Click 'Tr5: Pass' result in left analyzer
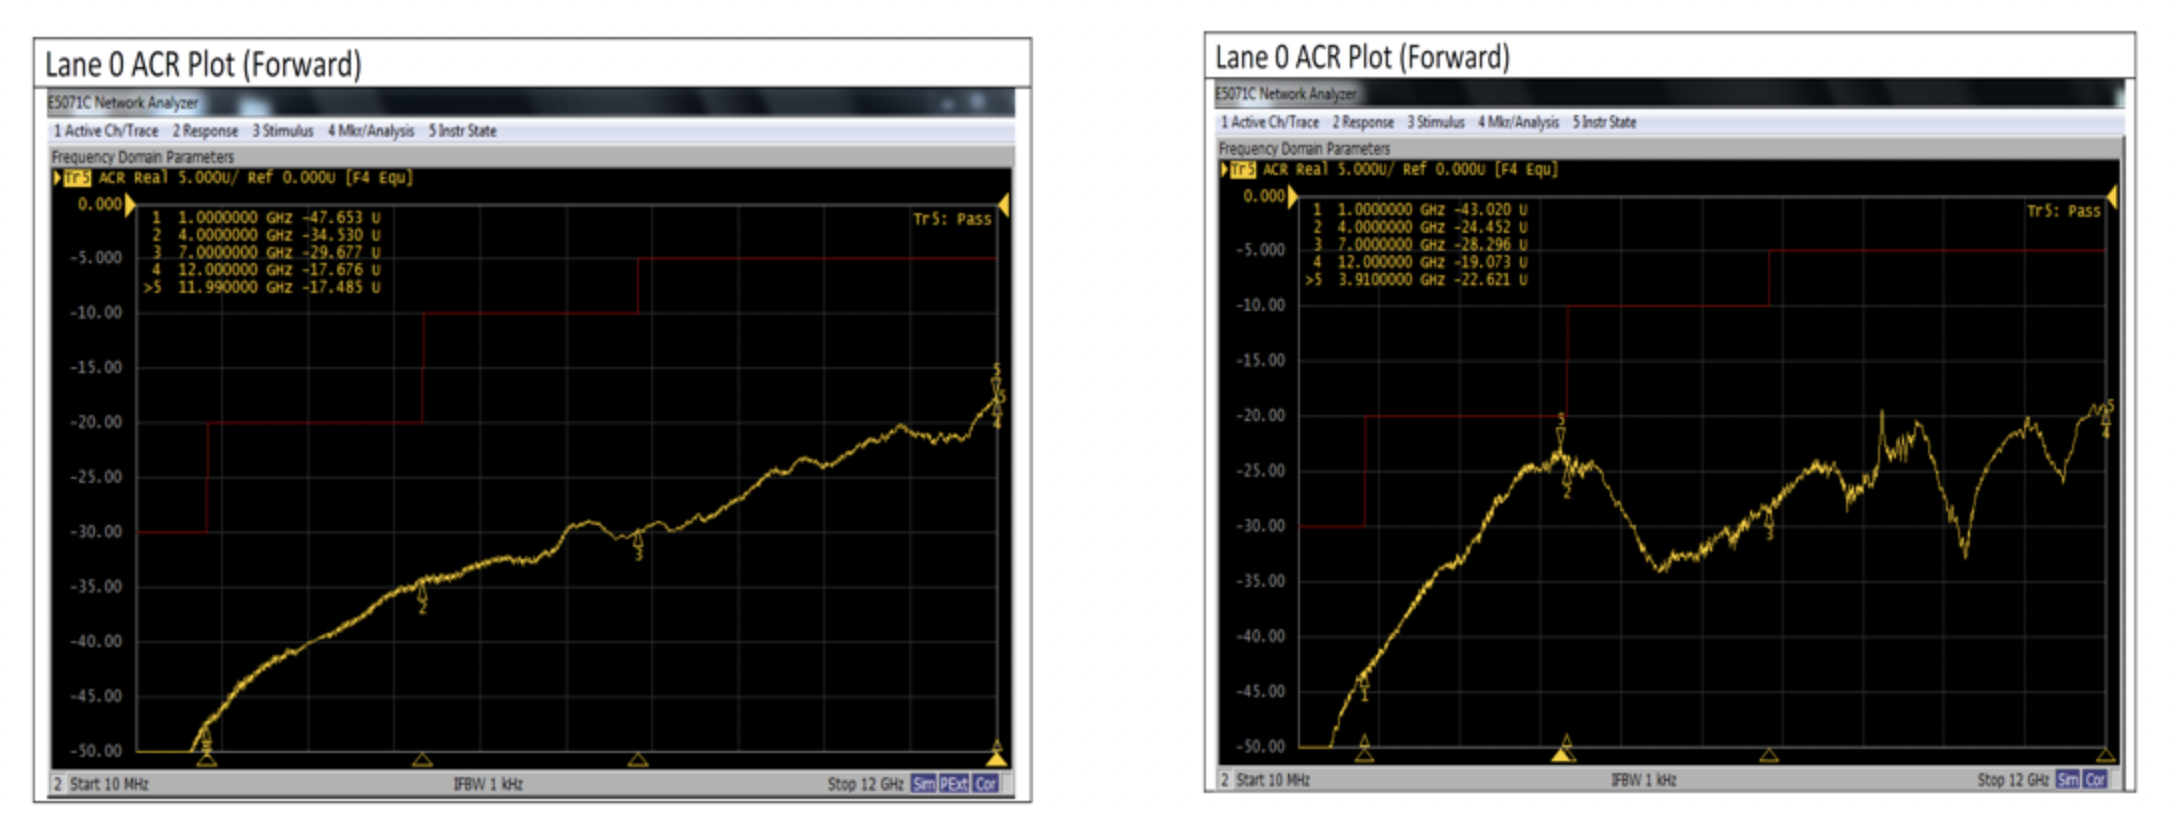The width and height of the screenshot is (2176, 816). point(952,219)
